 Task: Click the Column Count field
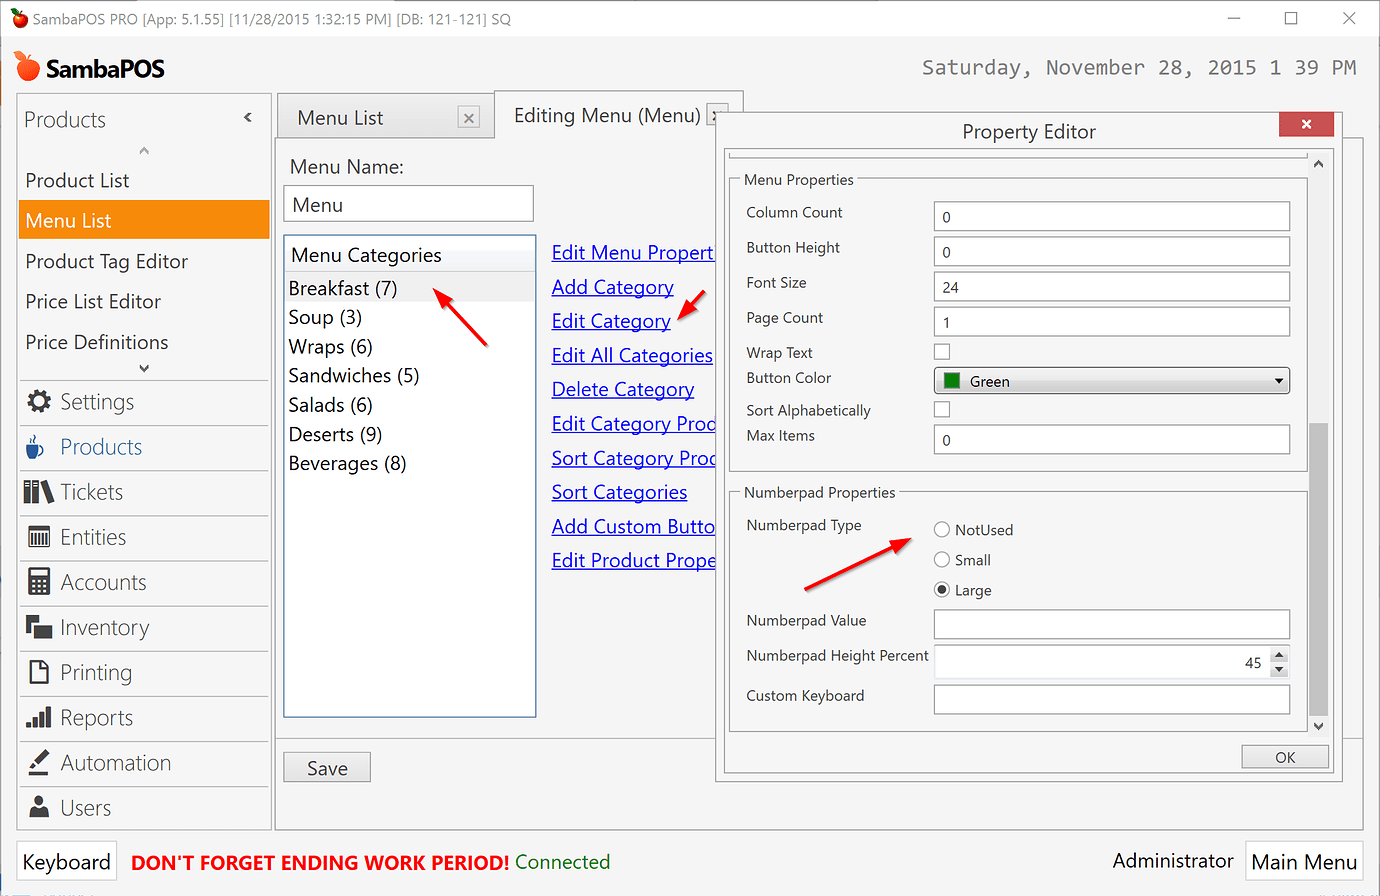[x=1111, y=217]
